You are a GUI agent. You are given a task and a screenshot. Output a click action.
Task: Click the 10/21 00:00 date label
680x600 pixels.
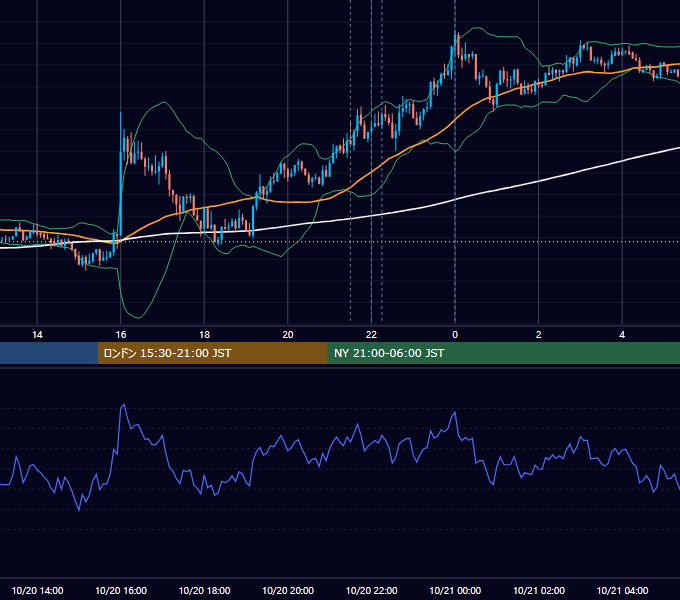click(x=455, y=590)
